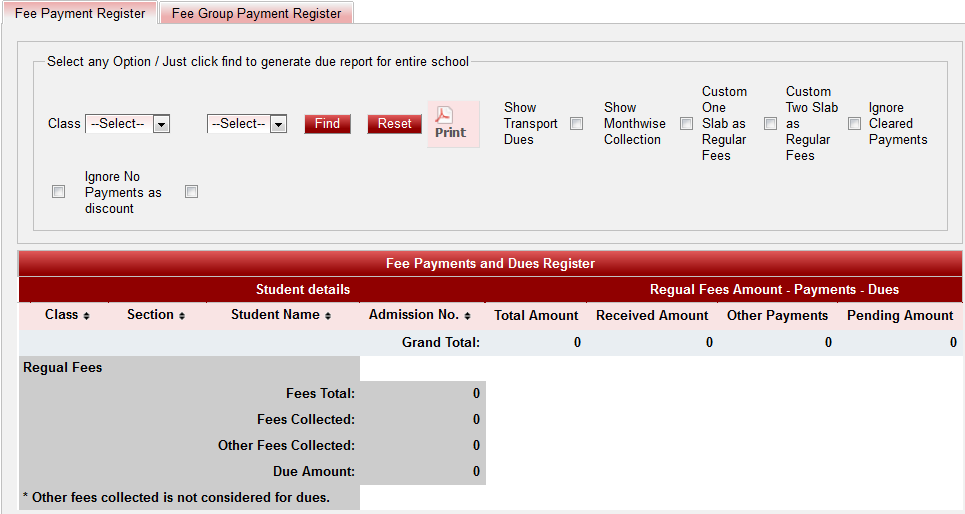
Task: Check Custom Two Slab as Regular Fees
Action: [x=854, y=124]
